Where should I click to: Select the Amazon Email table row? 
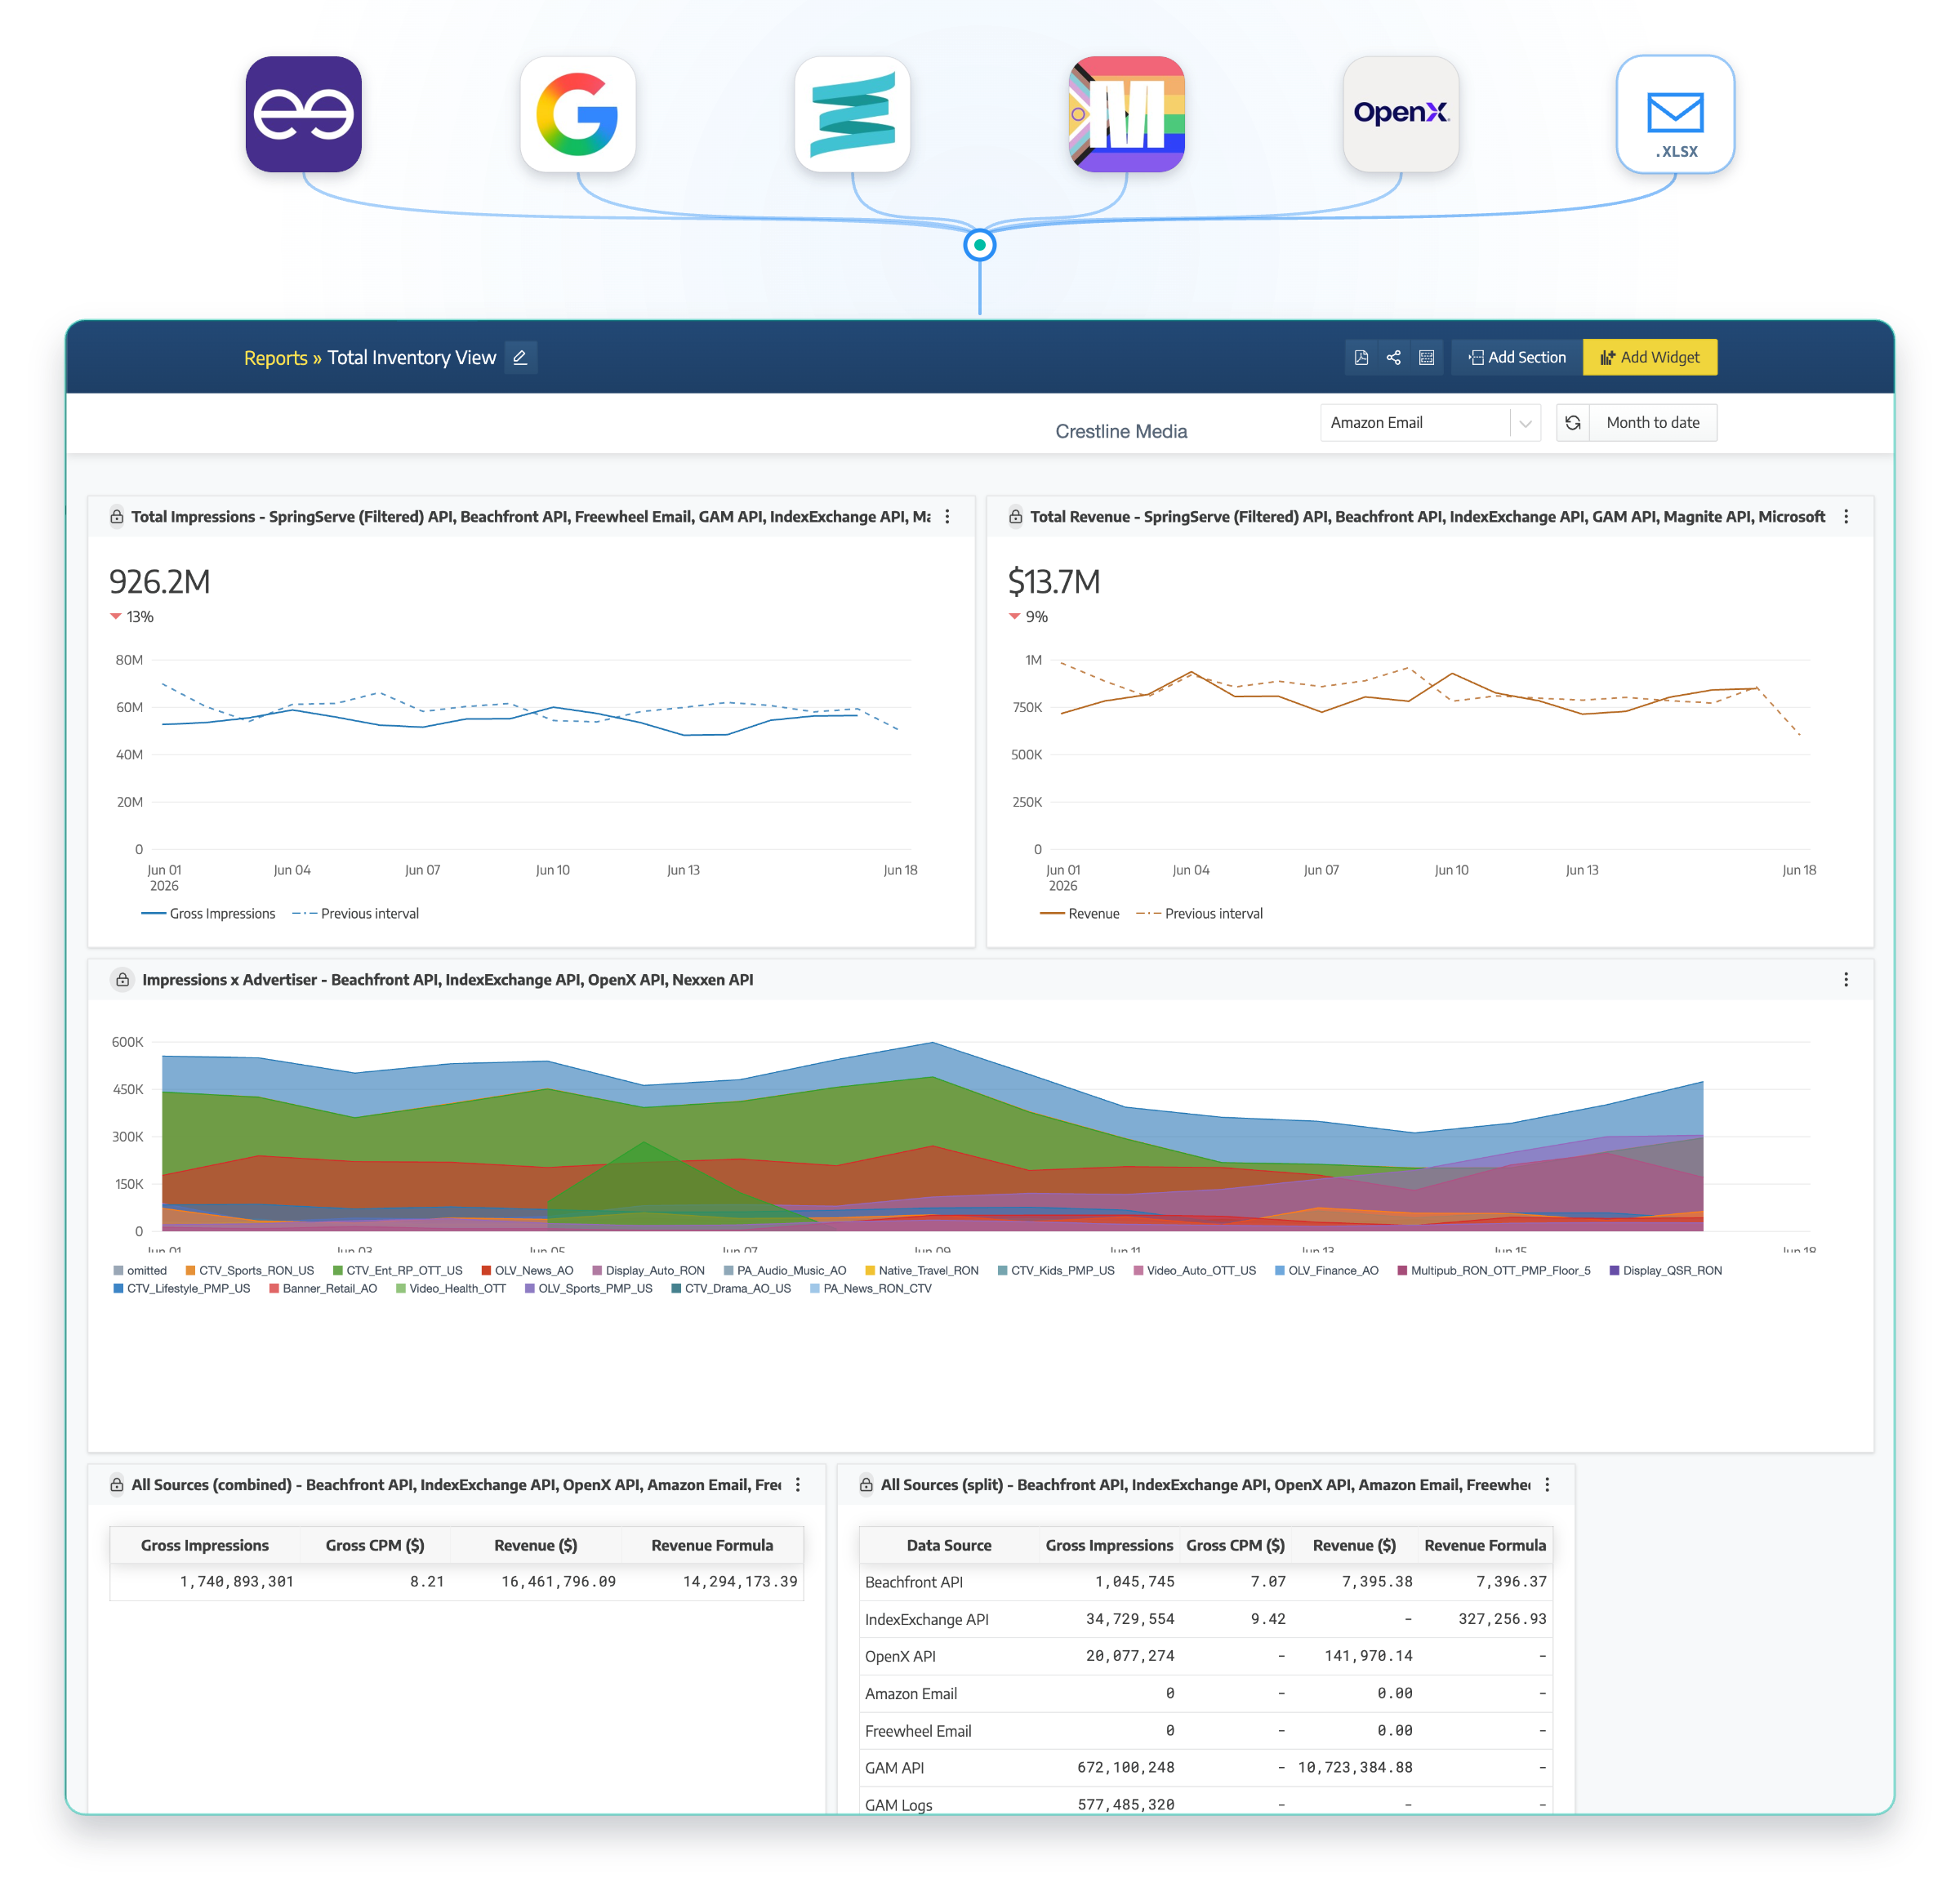click(1206, 1693)
